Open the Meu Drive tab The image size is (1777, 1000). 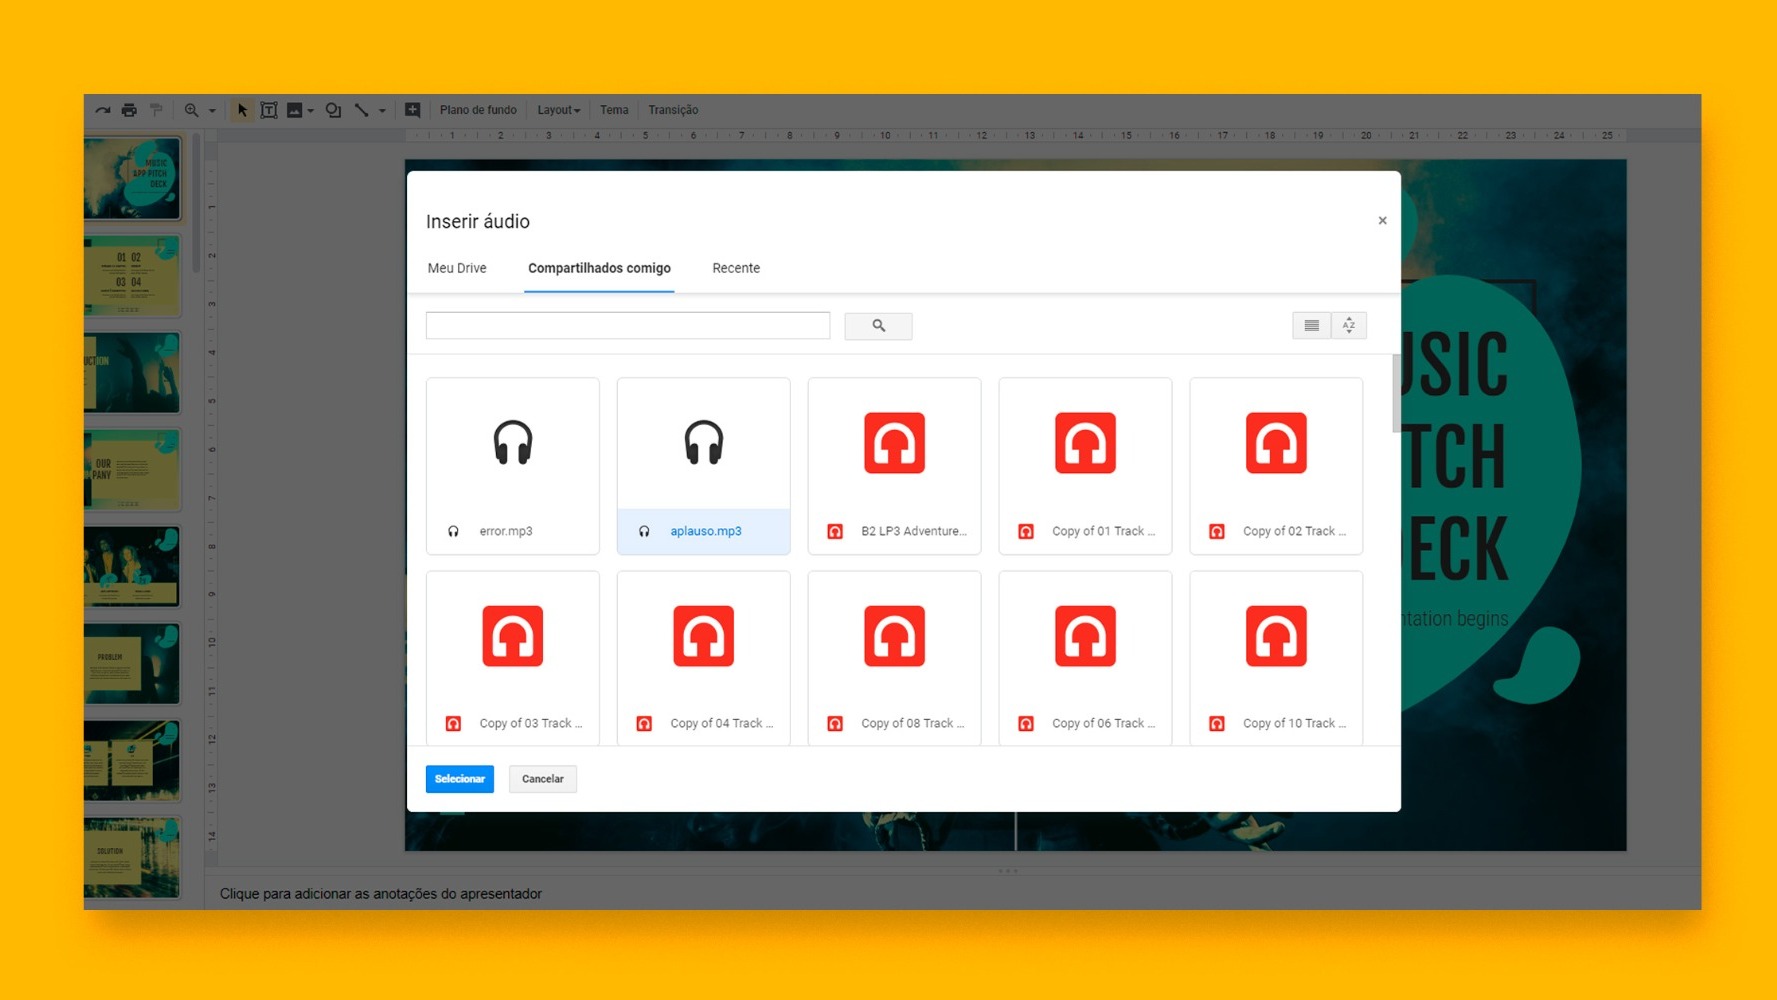point(457,268)
